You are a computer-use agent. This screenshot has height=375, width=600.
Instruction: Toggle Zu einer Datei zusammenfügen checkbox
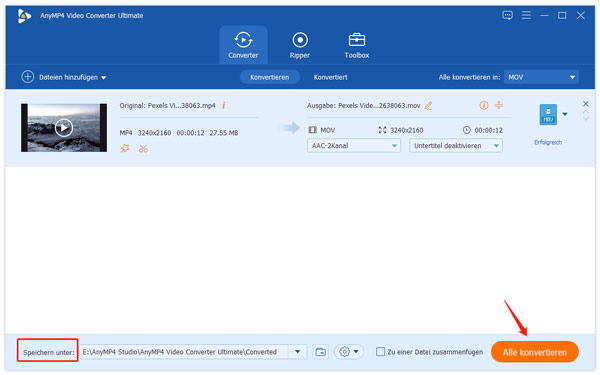coord(380,352)
